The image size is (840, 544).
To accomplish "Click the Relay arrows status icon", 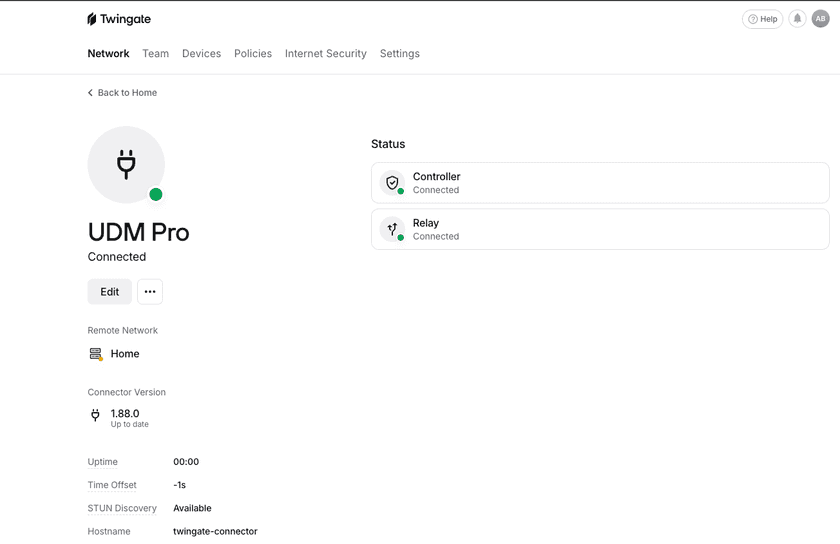I will point(392,229).
